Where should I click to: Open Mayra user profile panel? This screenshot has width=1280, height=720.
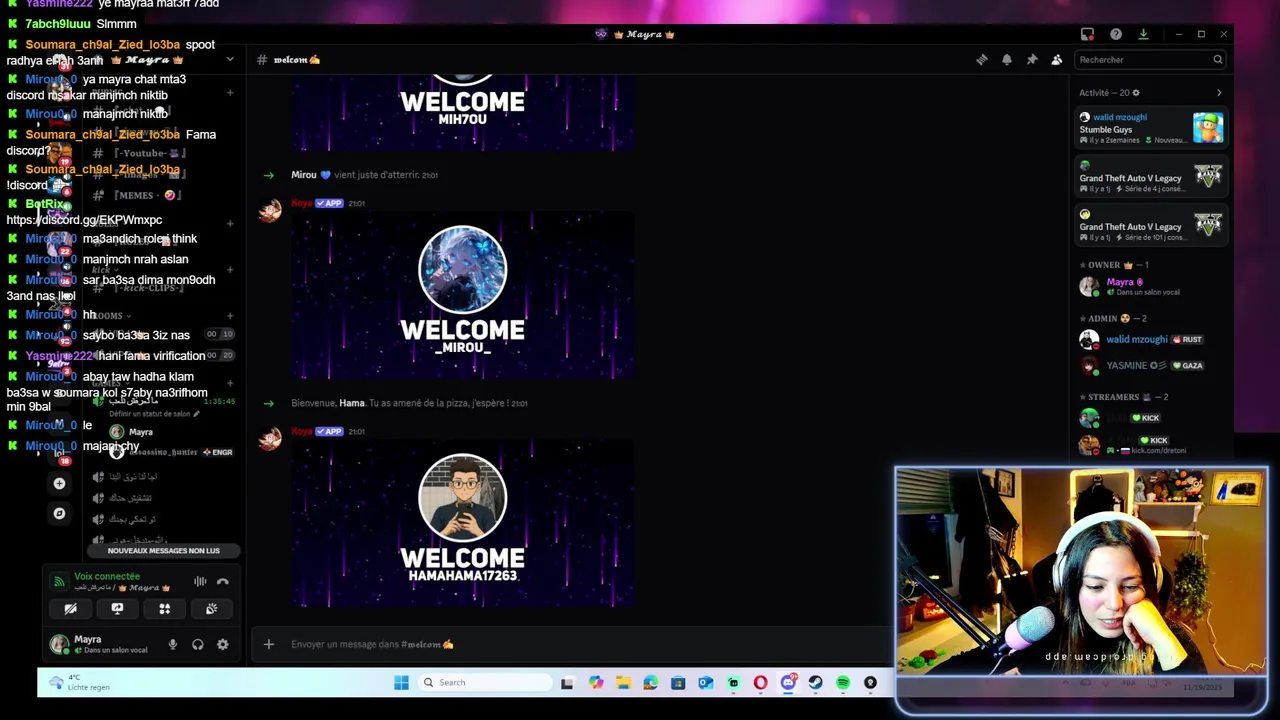pos(100,644)
